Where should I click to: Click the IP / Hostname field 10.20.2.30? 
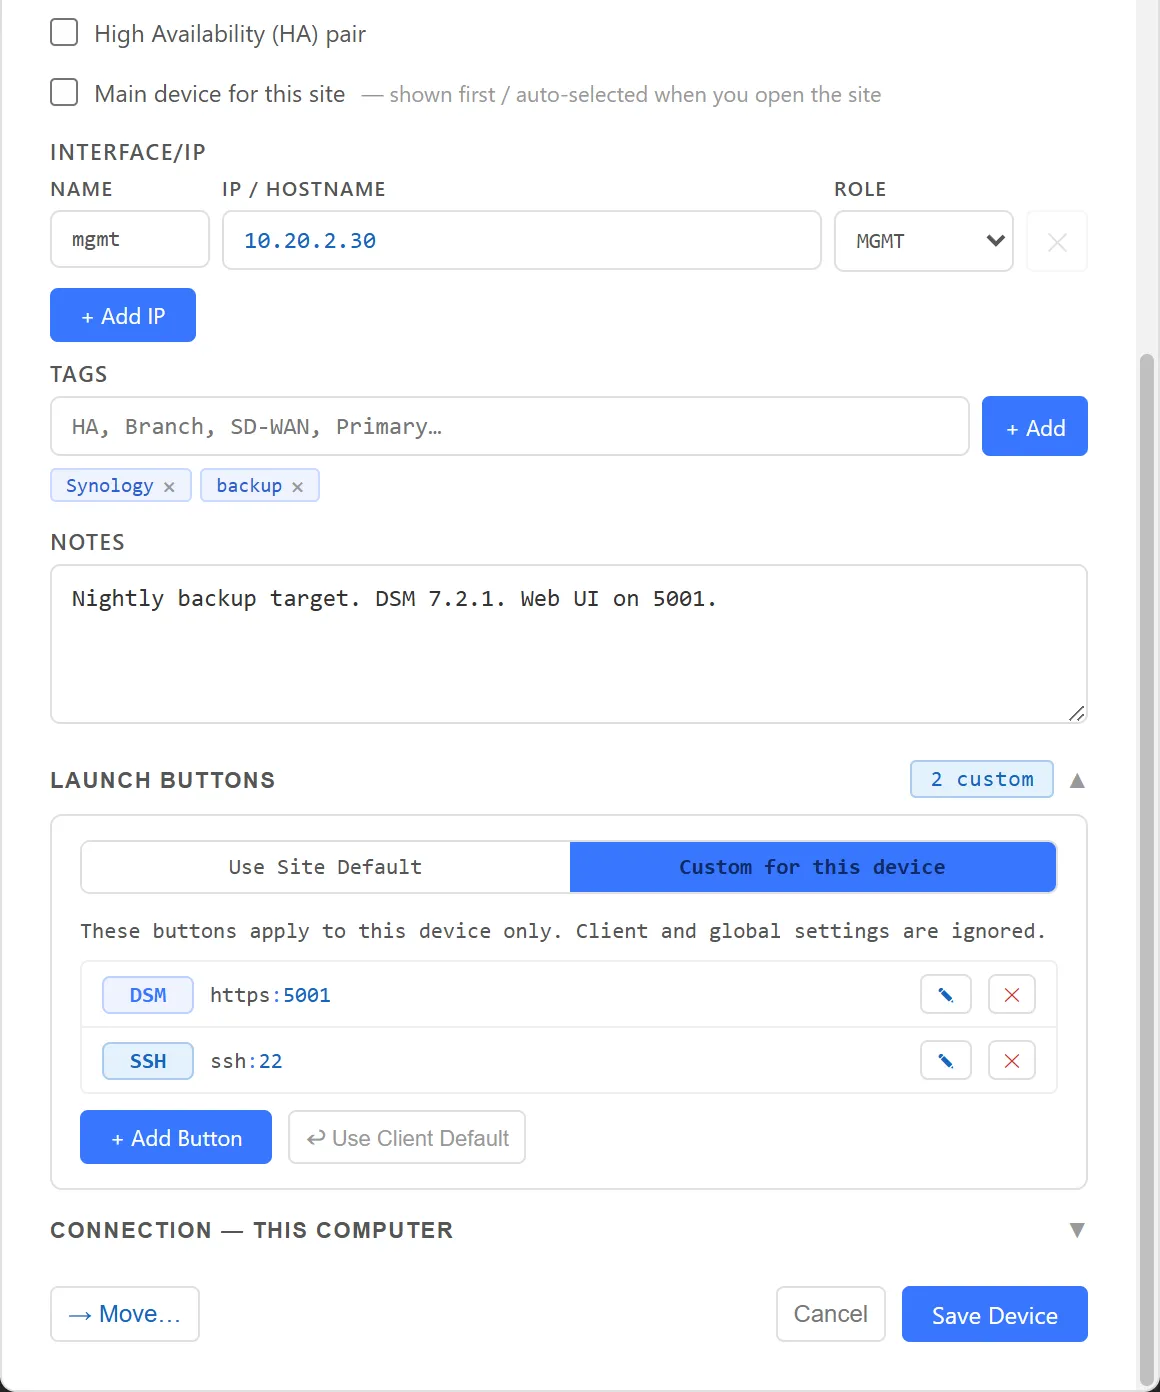(522, 240)
